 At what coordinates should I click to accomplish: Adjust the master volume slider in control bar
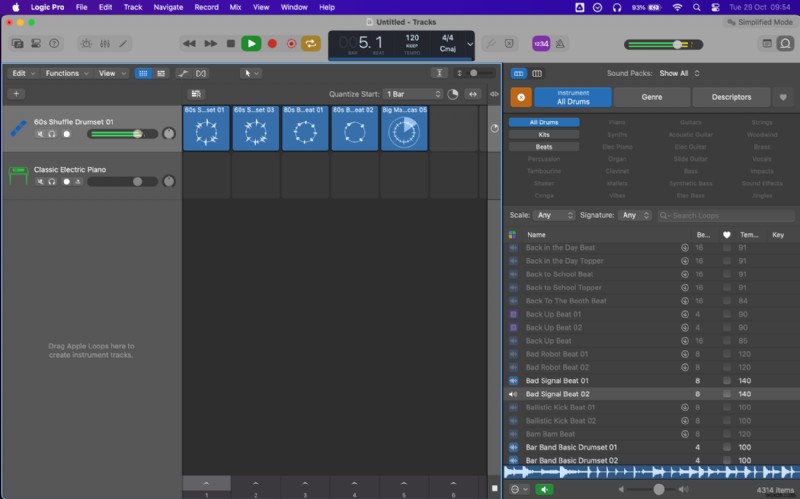[663, 44]
